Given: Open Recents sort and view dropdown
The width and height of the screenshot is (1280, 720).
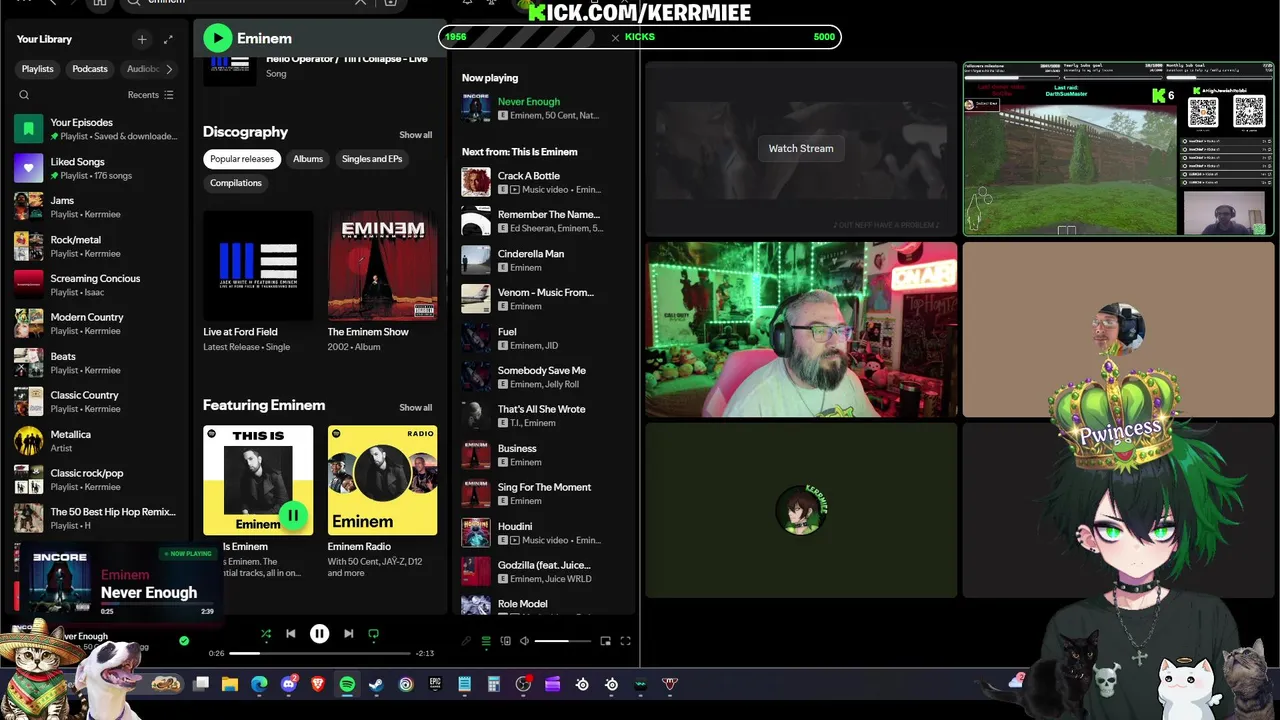Looking at the screenshot, I should (x=151, y=95).
